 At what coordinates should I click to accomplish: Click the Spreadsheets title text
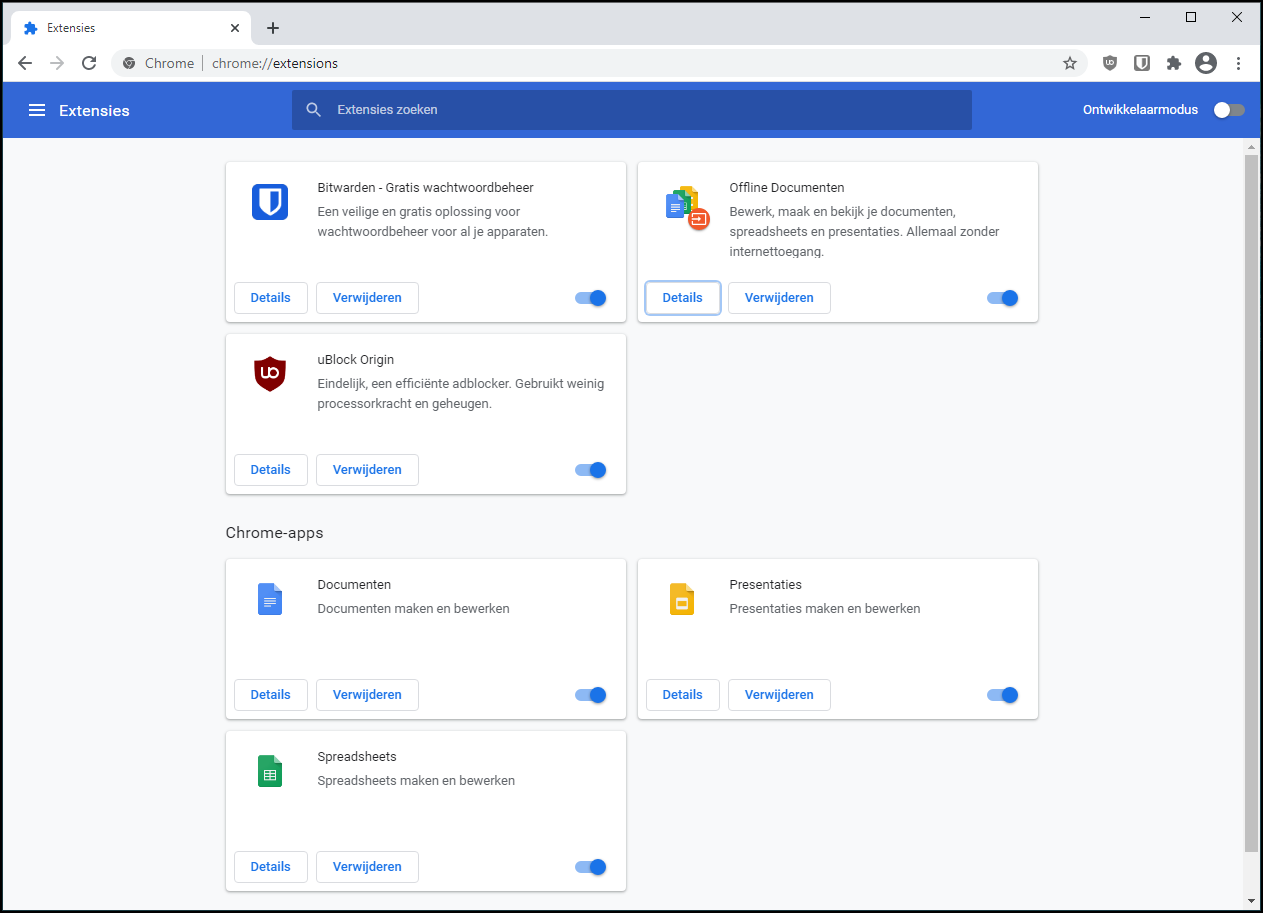click(x=357, y=757)
